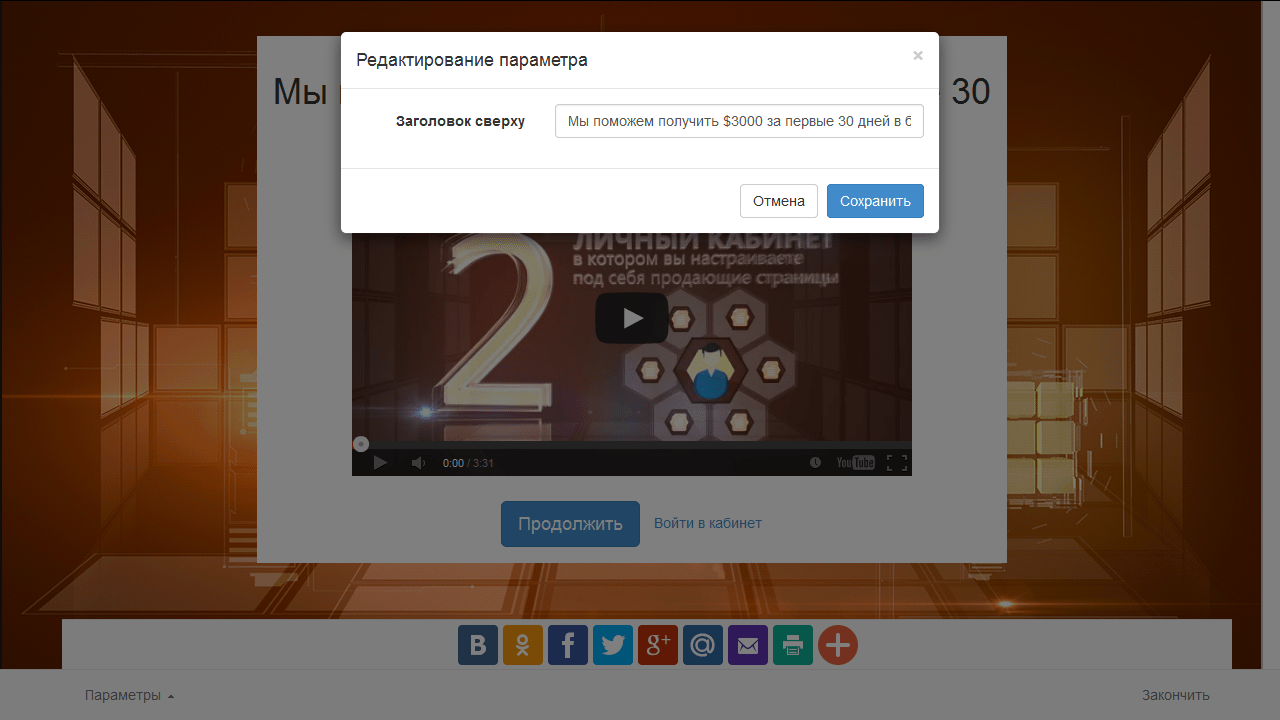The image size is (1280, 720).
Task: Expand the Параметры menu
Action: [130, 696]
